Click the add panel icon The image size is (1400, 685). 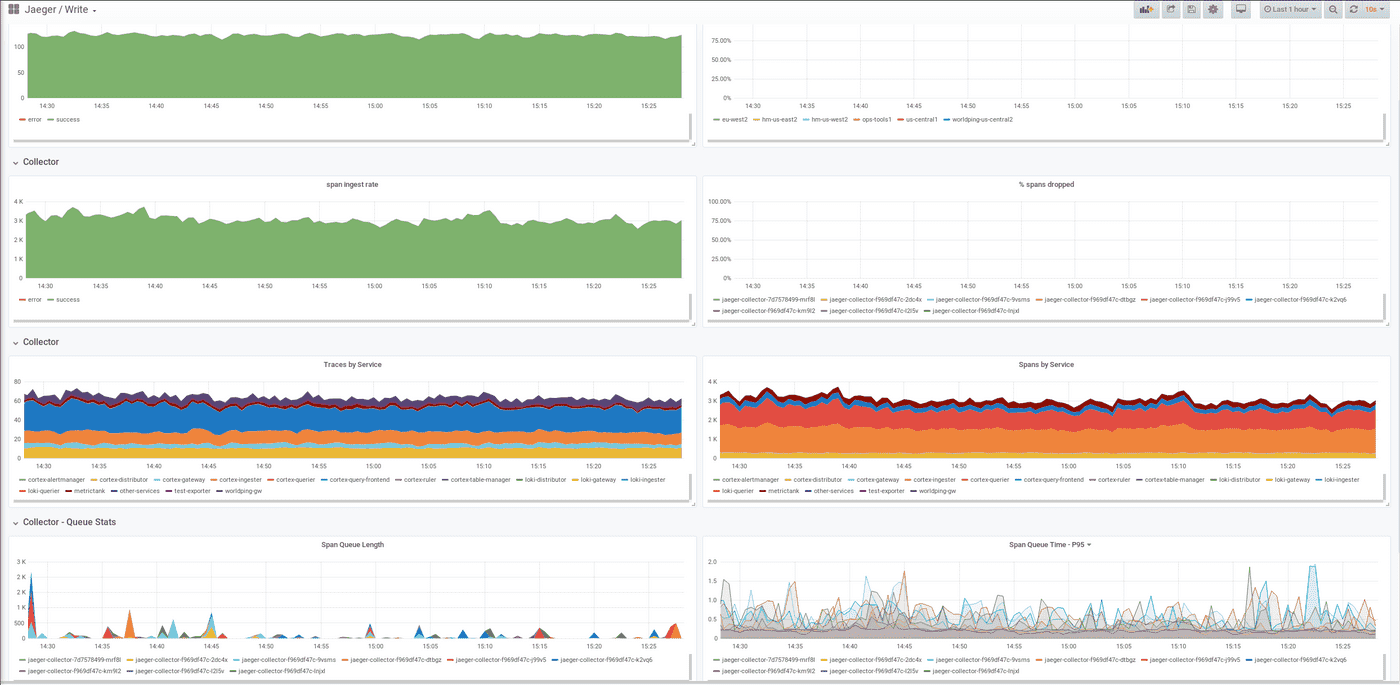coord(1146,8)
